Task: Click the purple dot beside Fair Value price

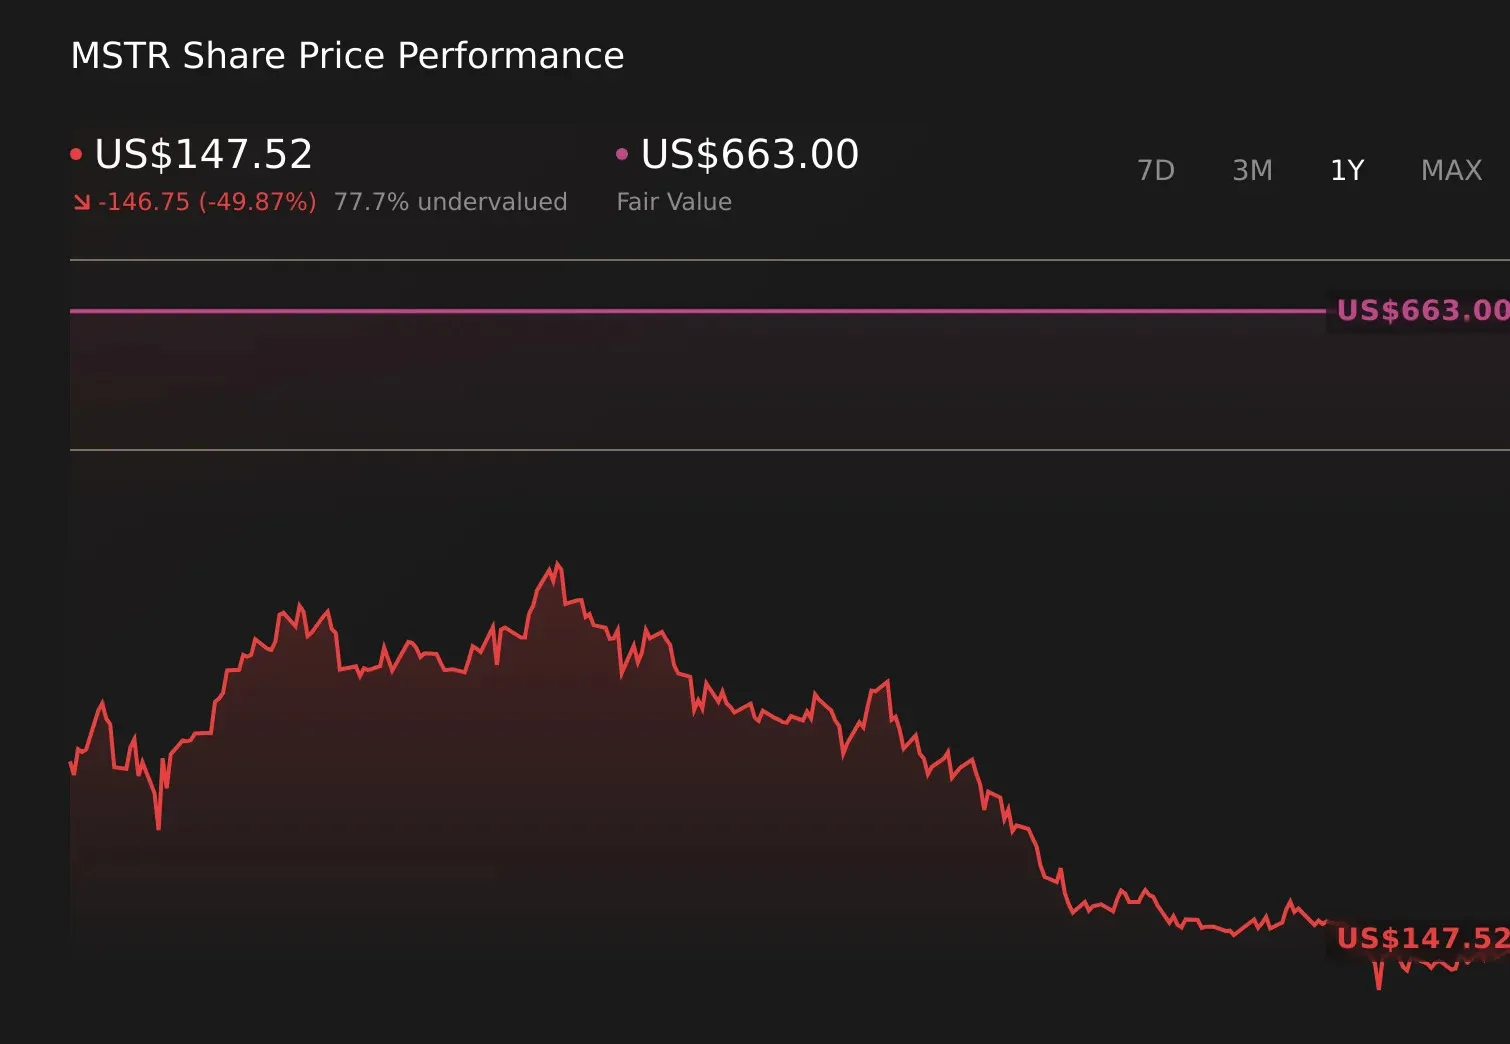Action: [622, 152]
